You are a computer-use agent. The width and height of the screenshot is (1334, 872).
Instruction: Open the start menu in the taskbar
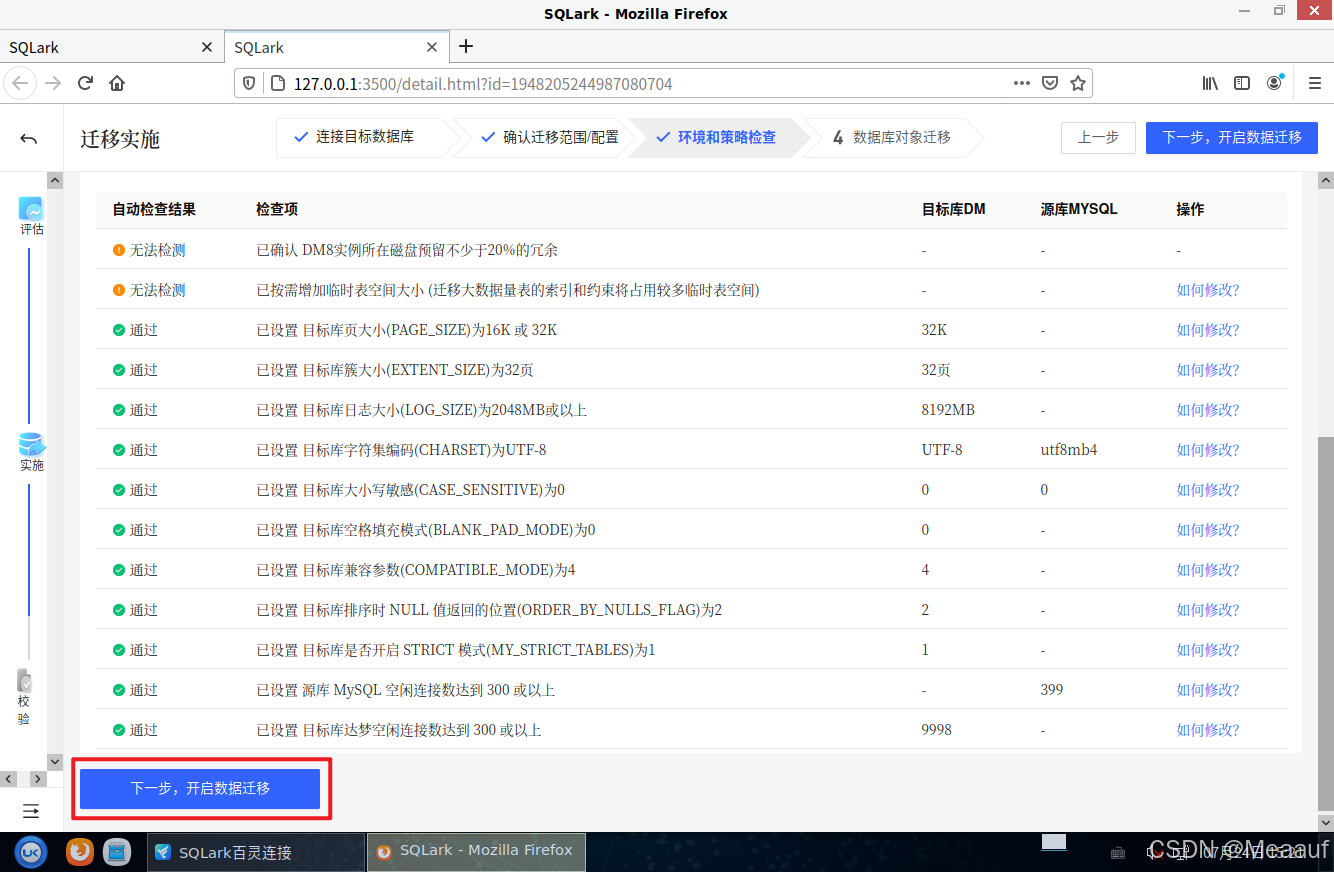pos(31,852)
